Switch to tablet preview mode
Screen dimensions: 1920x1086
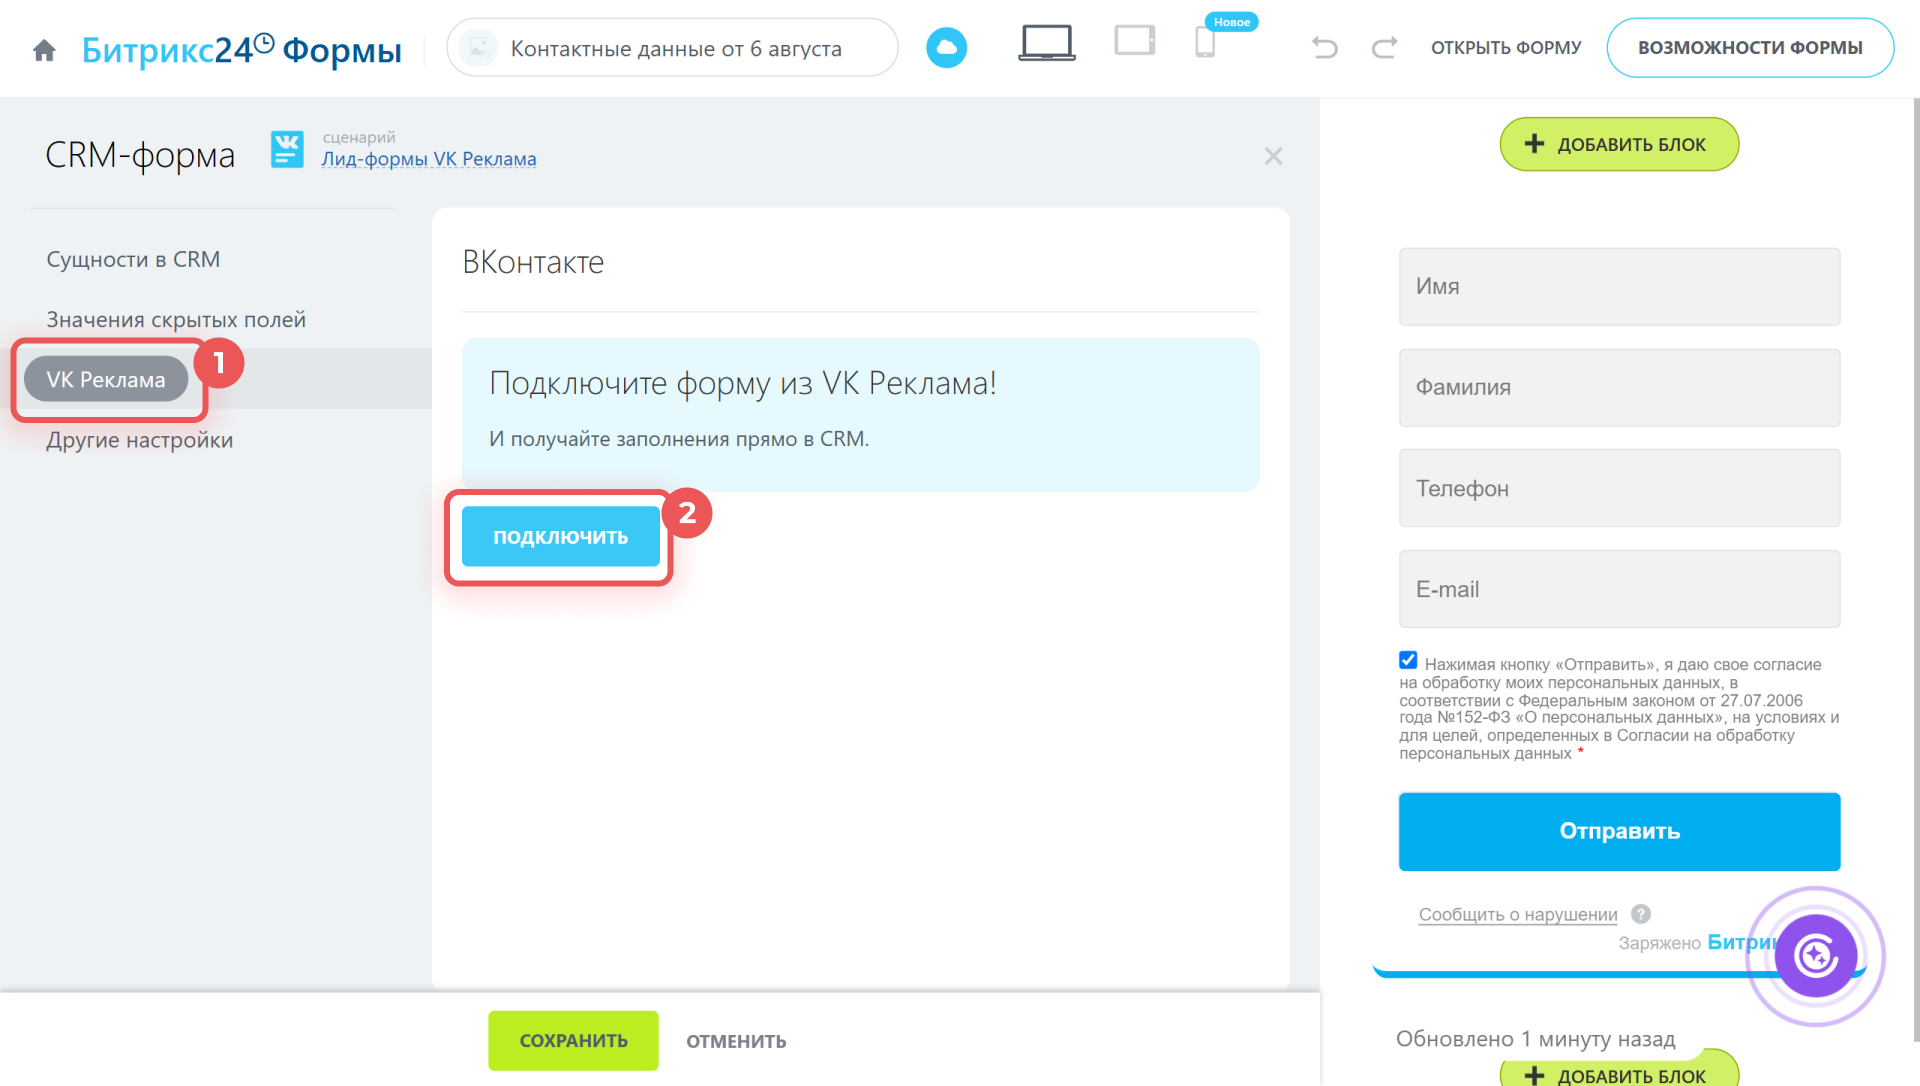[x=1135, y=41]
